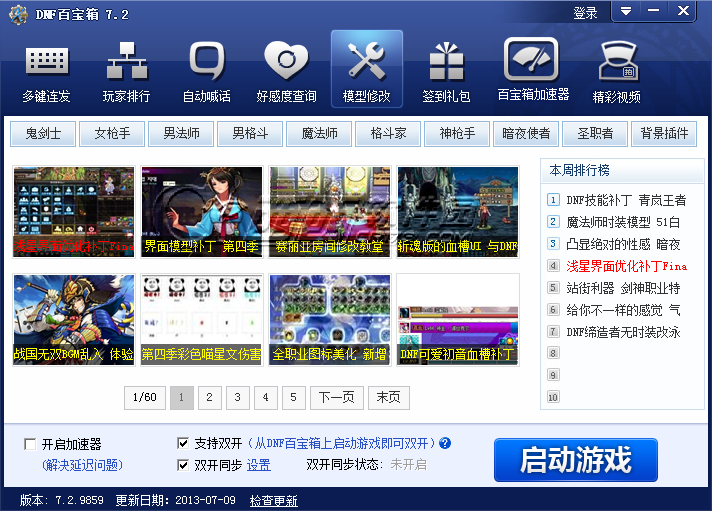This screenshot has height=511, width=712.
Task: Click the DNF百宝箱 app logo icon
Action: [x=18, y=15]
